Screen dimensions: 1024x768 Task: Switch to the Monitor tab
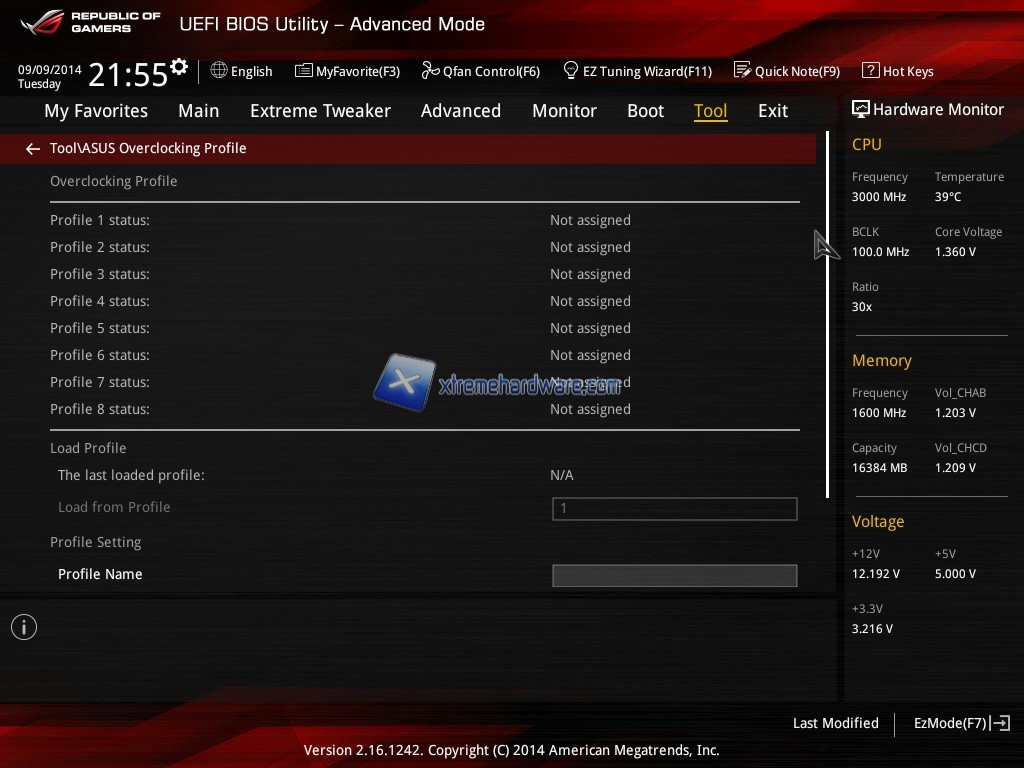click(x=564, y=111)
